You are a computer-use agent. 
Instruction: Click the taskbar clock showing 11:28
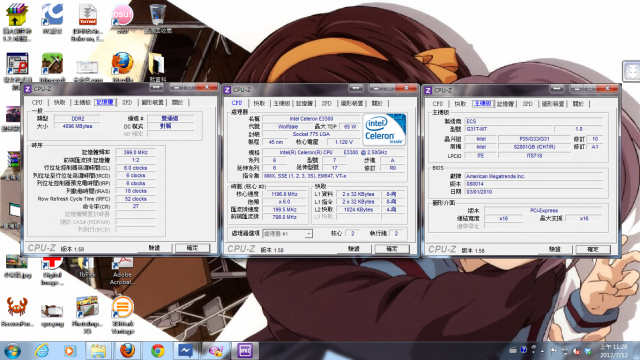(x=613, y=351)
